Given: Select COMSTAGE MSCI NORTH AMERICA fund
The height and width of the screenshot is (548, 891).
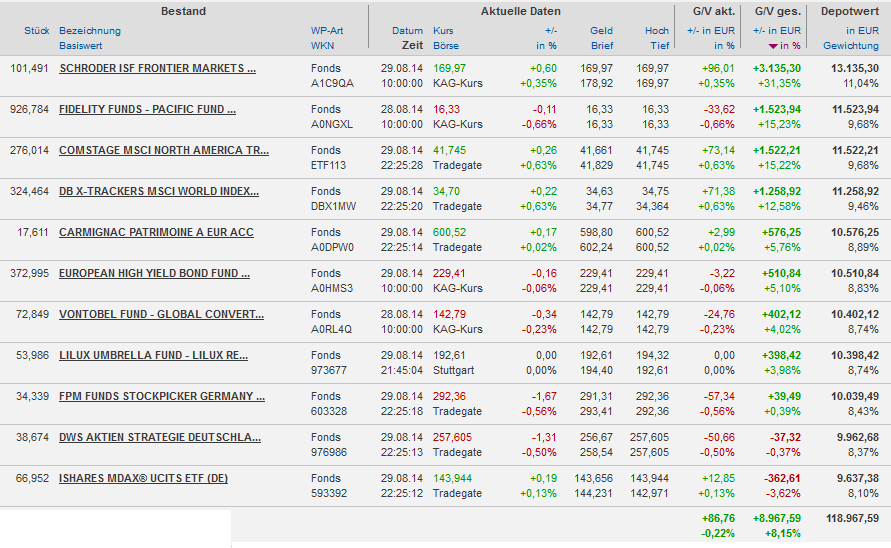Looking at the screenshot, I should tap(163, 150).
